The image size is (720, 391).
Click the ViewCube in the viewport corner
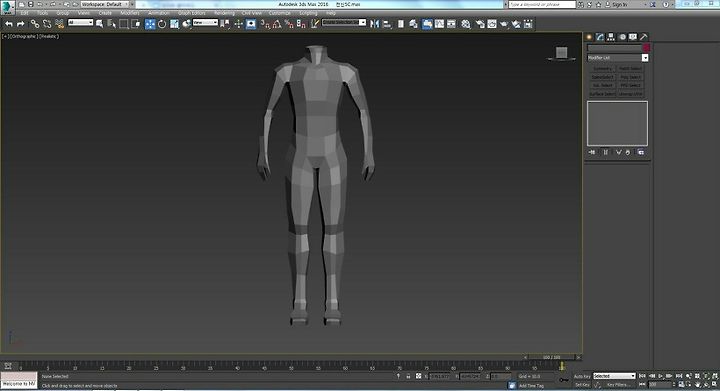click(561, 54)
